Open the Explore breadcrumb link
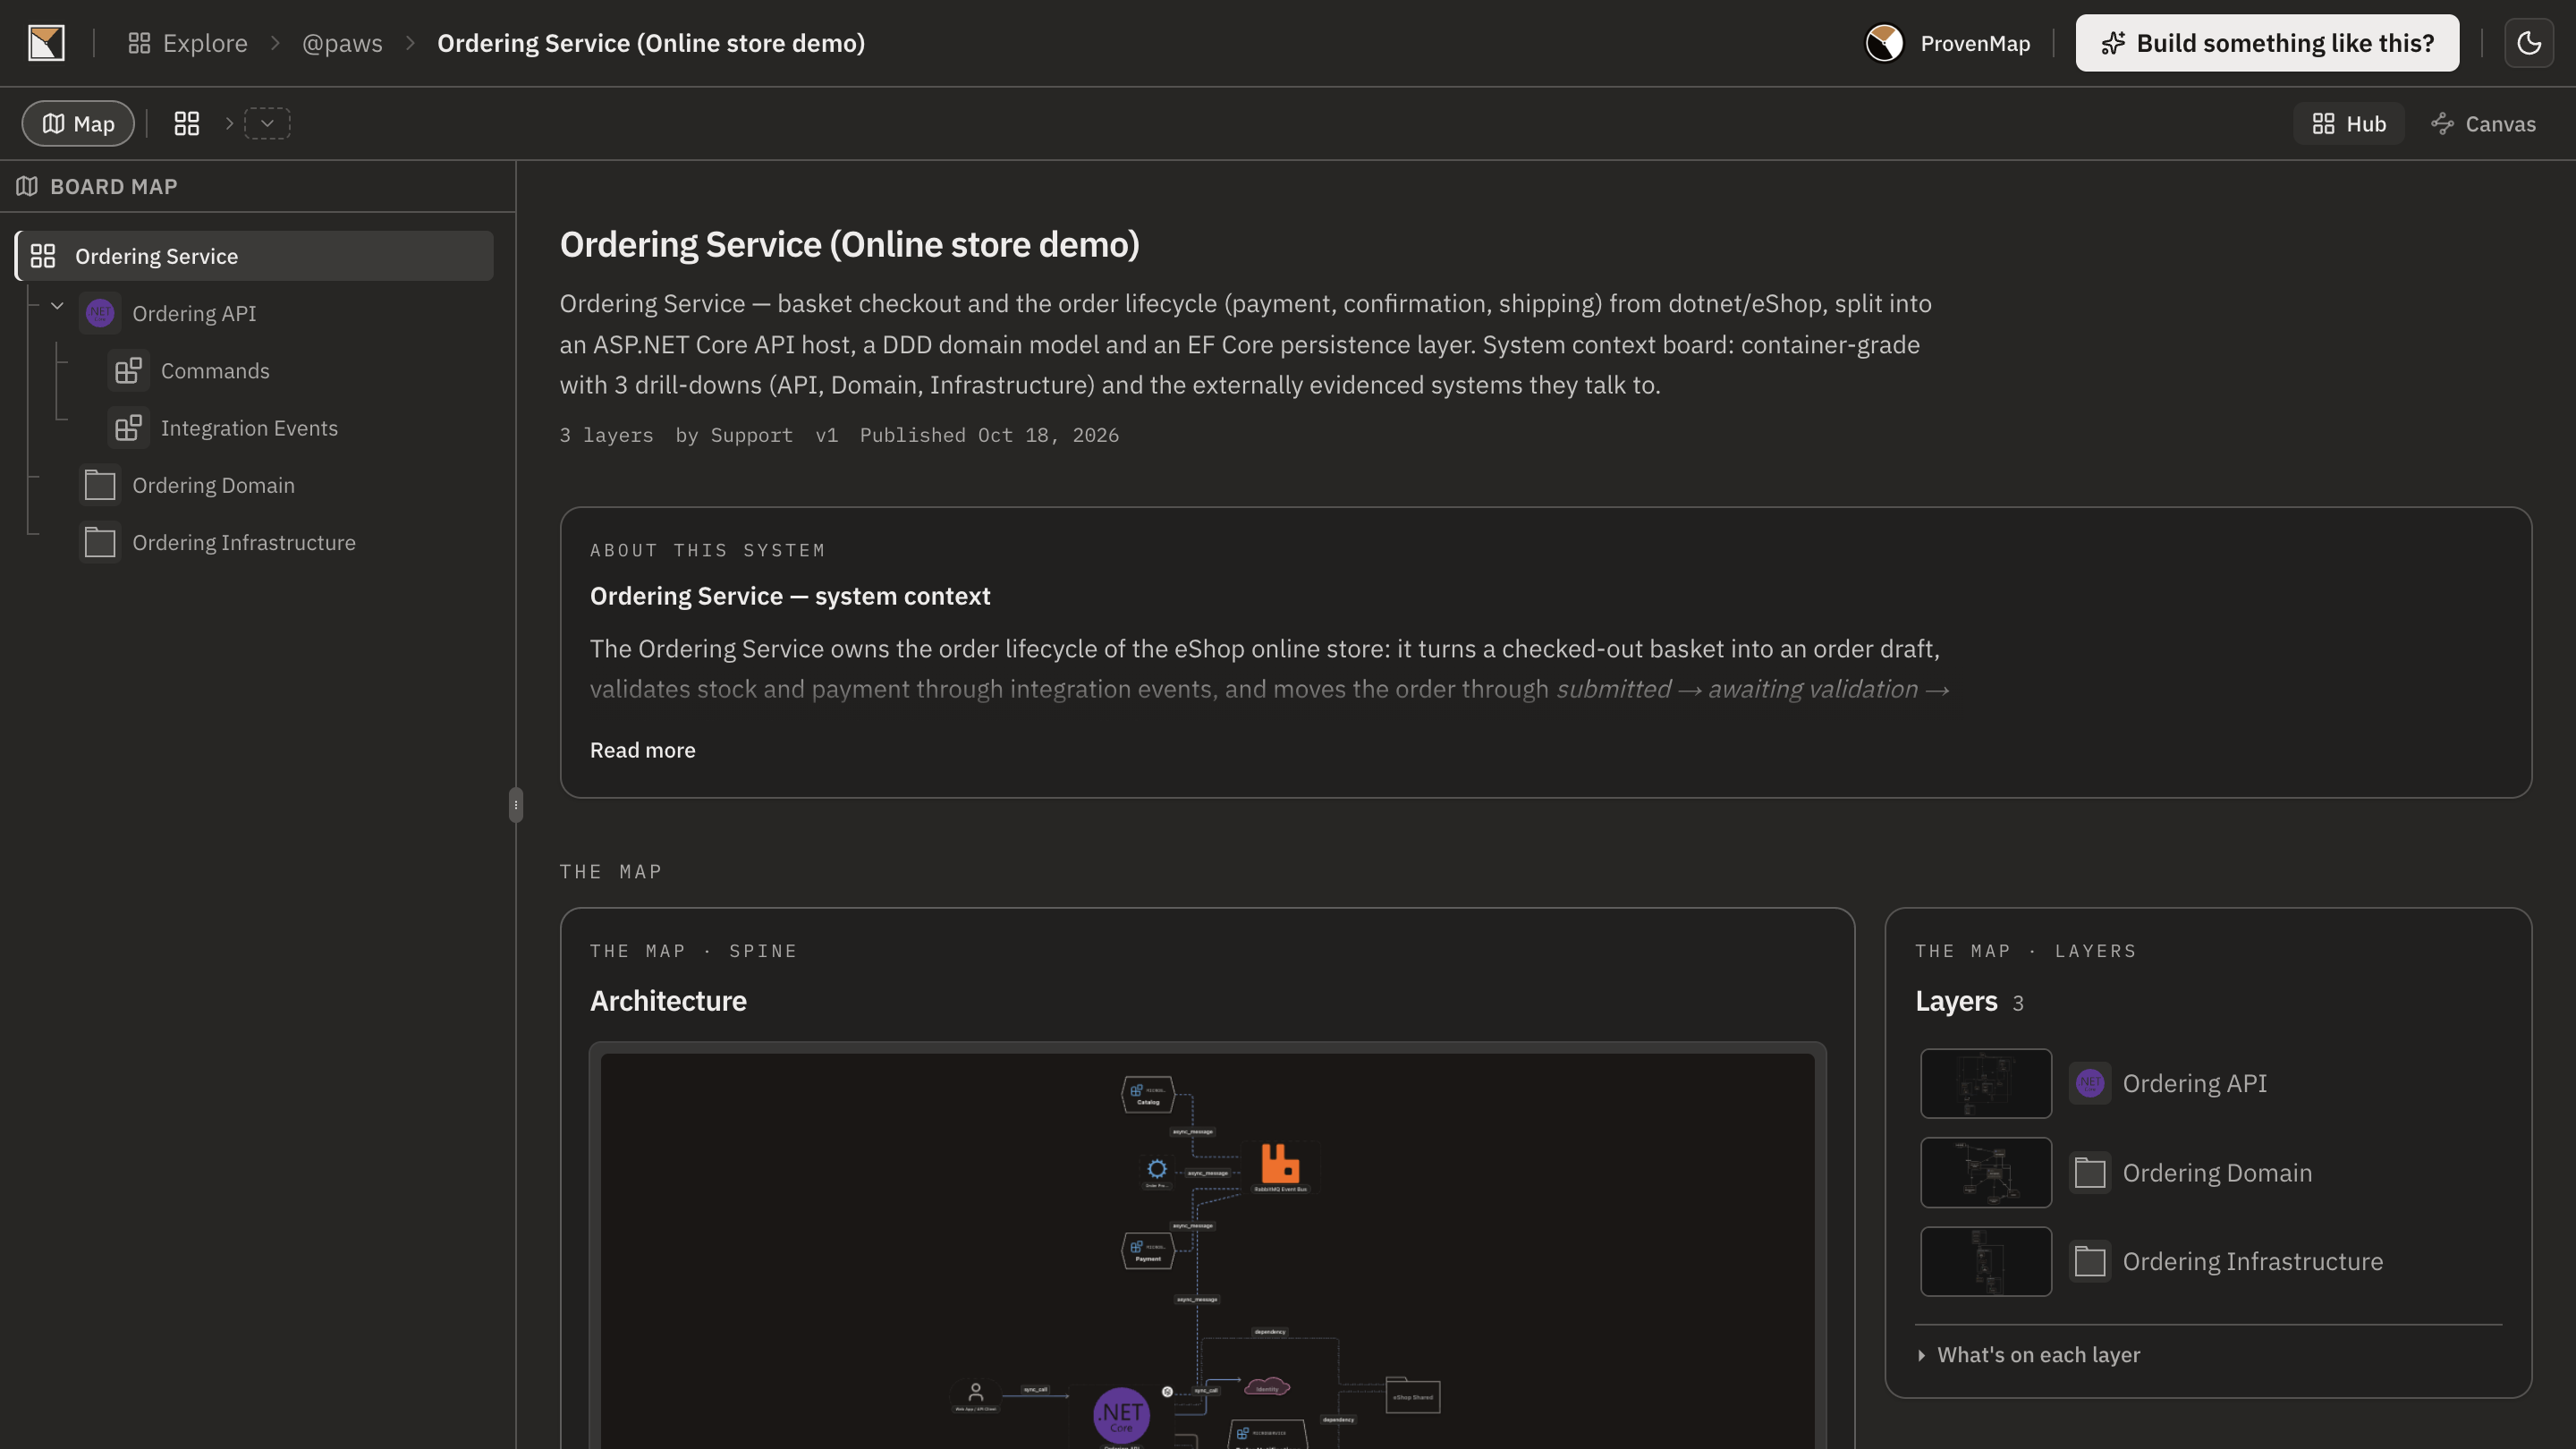This screenshot has height=1449, width=2576. tap(188, 43)
